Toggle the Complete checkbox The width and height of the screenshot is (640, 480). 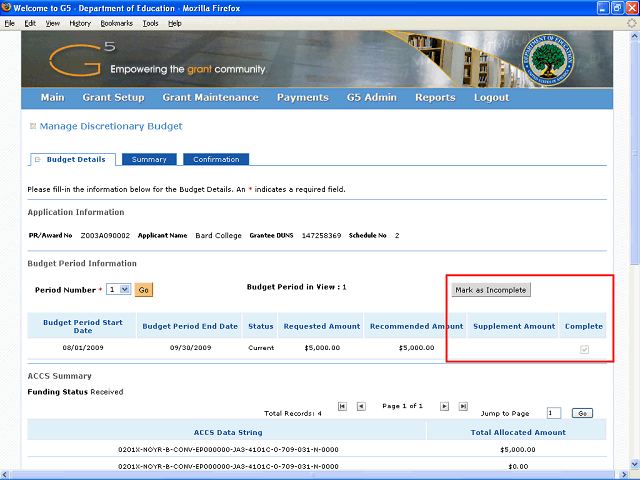click(x=584, y=349)
